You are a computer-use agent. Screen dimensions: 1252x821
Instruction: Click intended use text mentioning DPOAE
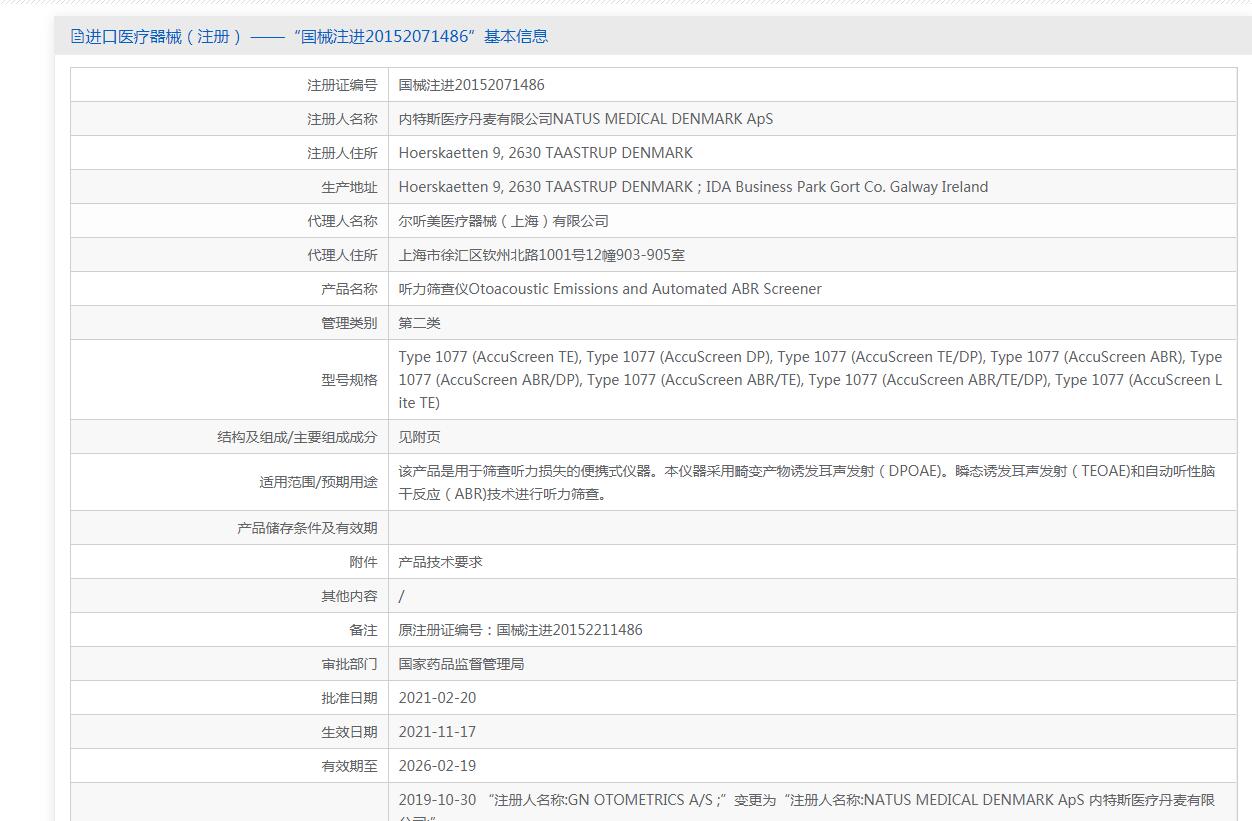tap(807, 482)
